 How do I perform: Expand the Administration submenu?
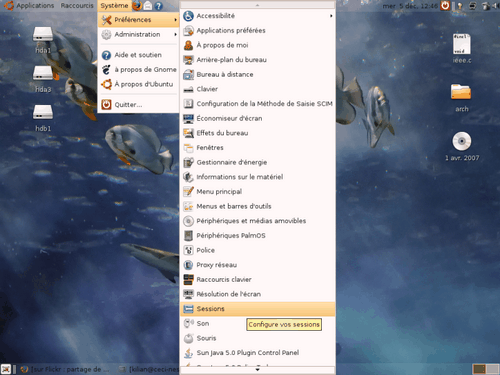pyautogui.click(x=139, y=34)
